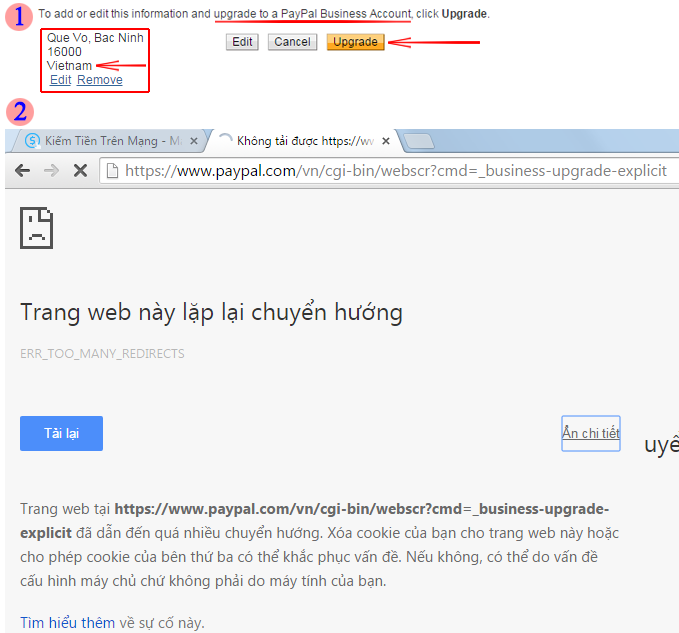Click the Vietnam country text
This screenshot has width=679, height=633.
pos(69,66)
